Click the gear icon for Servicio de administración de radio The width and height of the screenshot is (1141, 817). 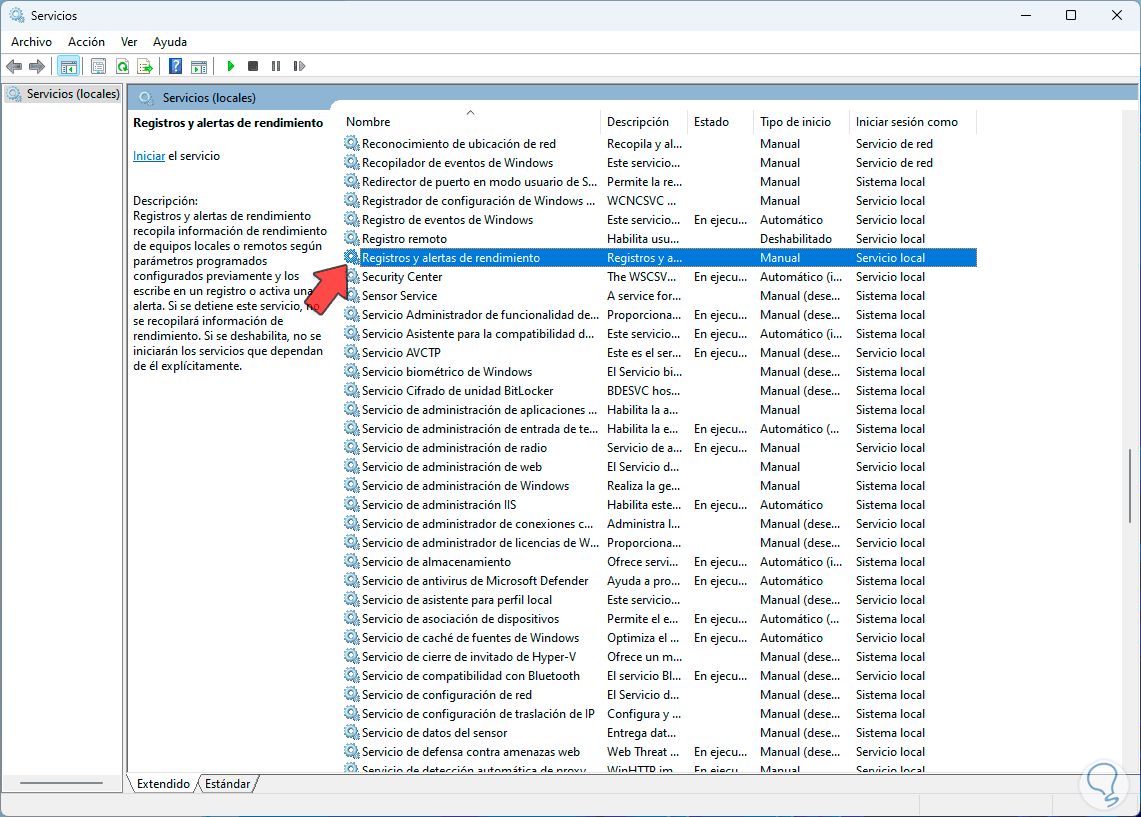(x=351, y=447)
